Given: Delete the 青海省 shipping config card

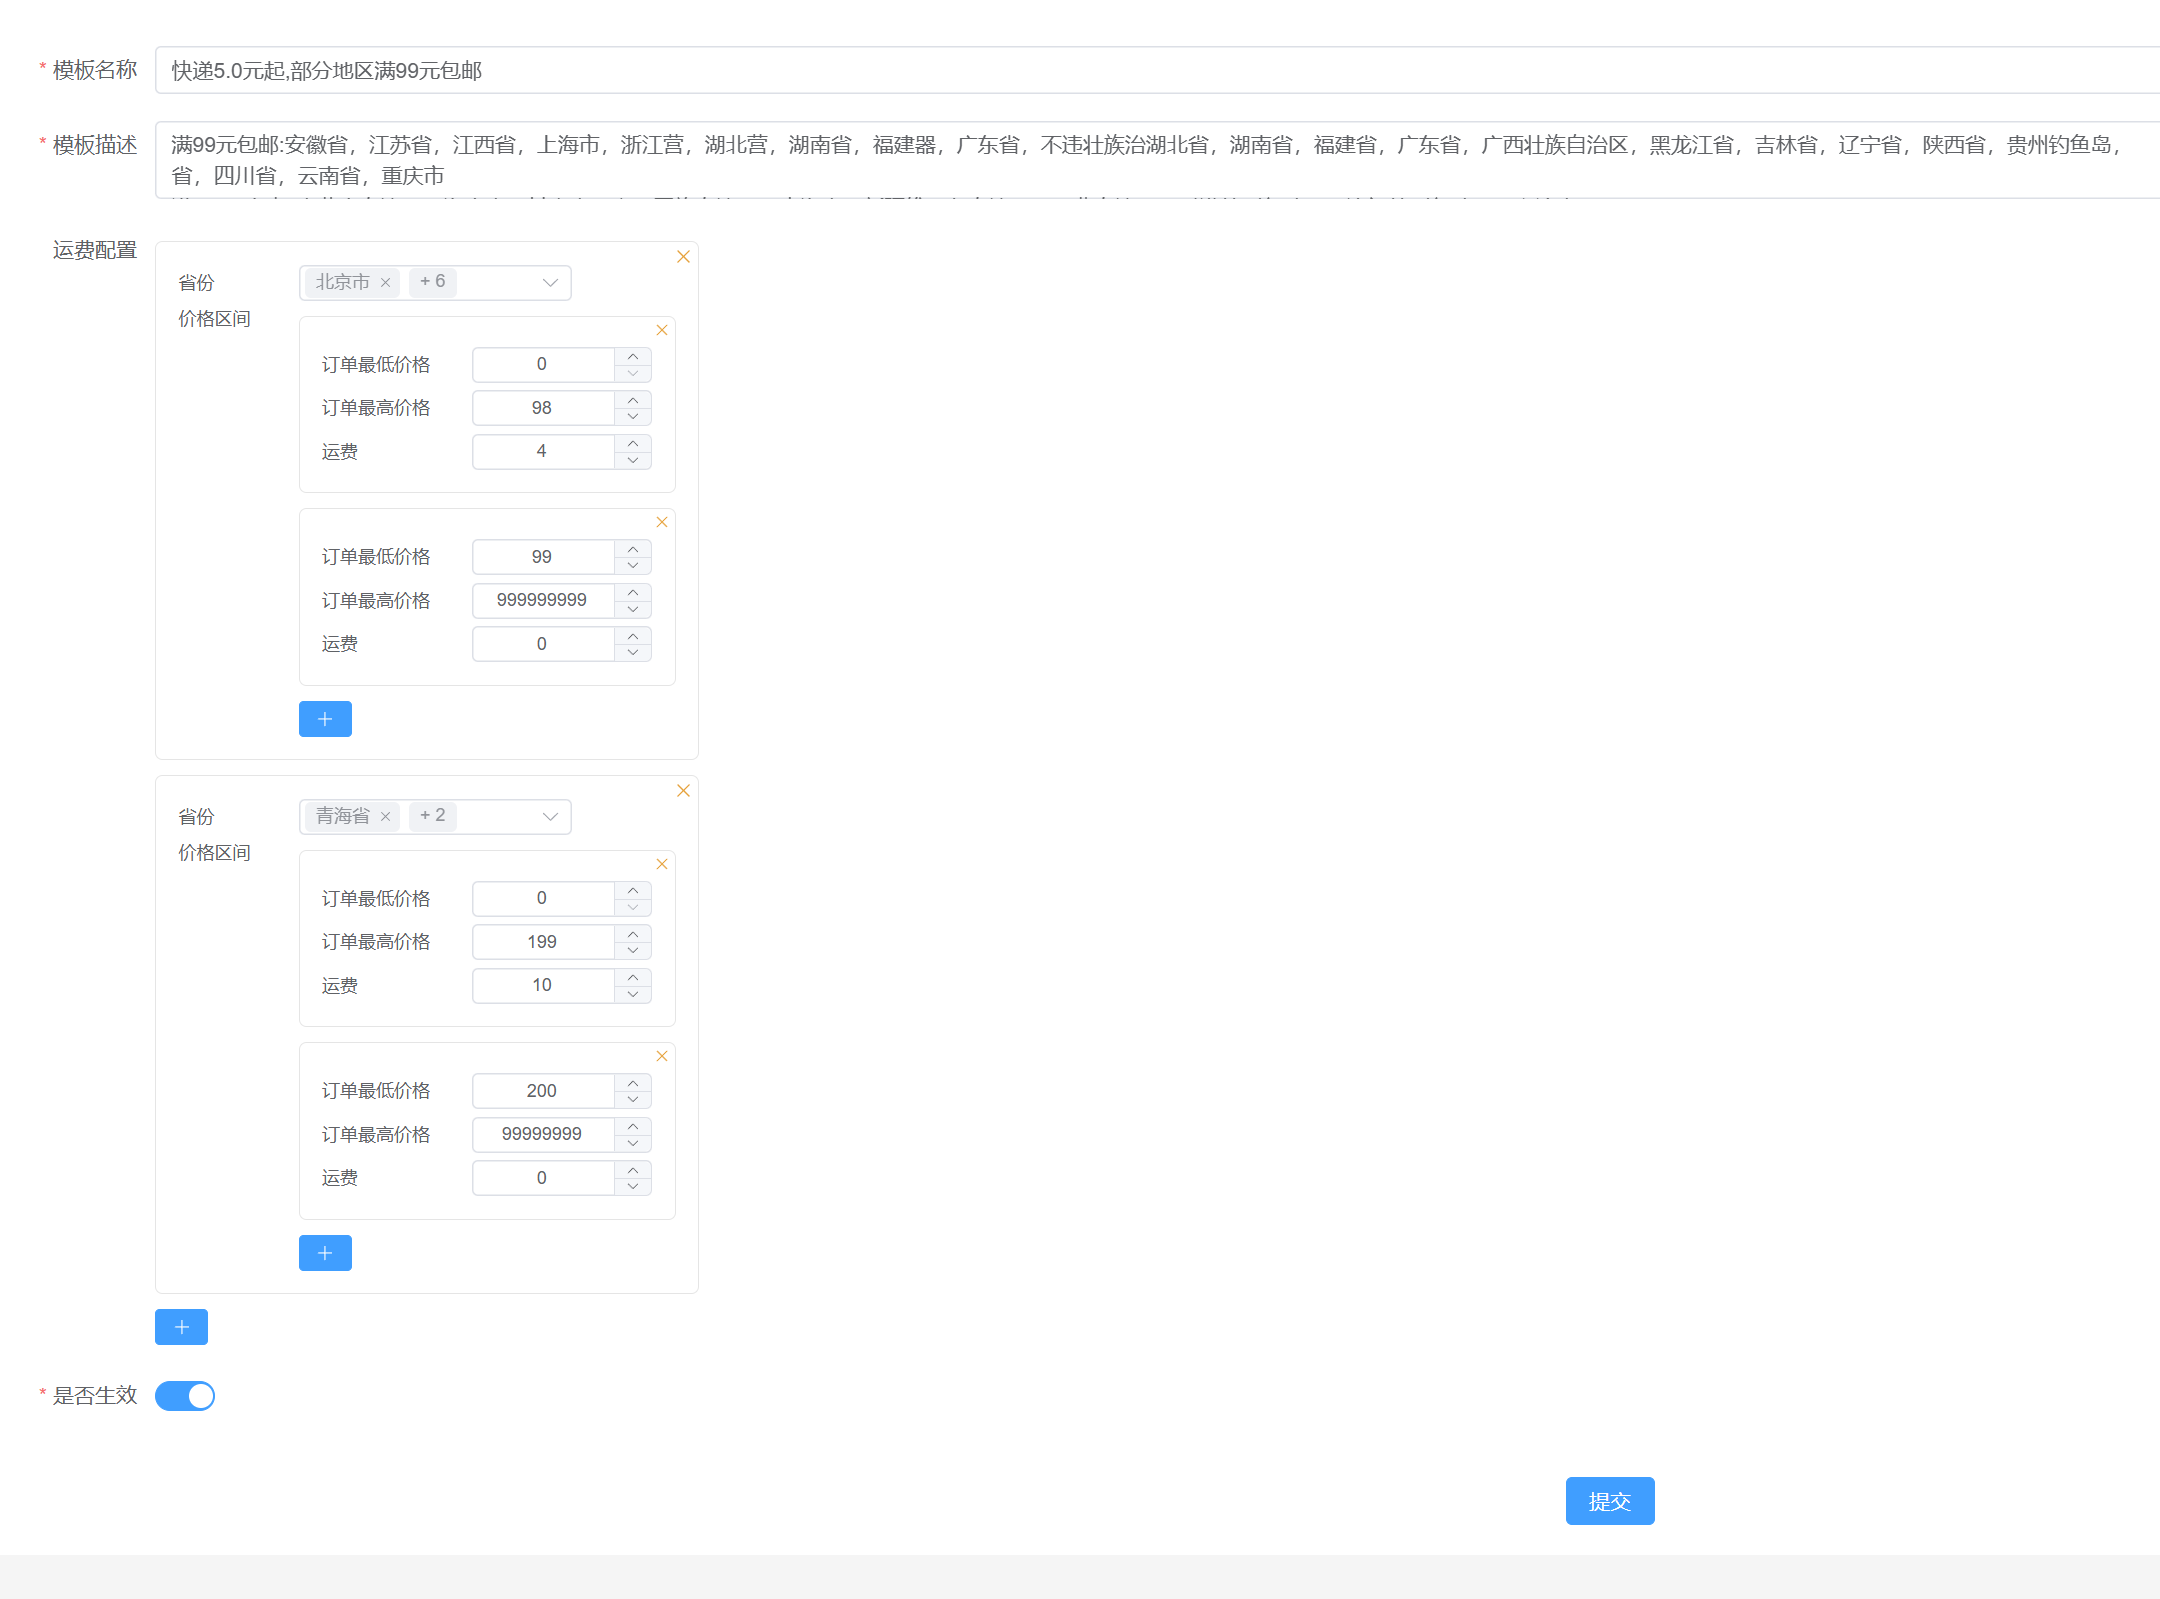Looking at the screenshot, I should 683,791.
